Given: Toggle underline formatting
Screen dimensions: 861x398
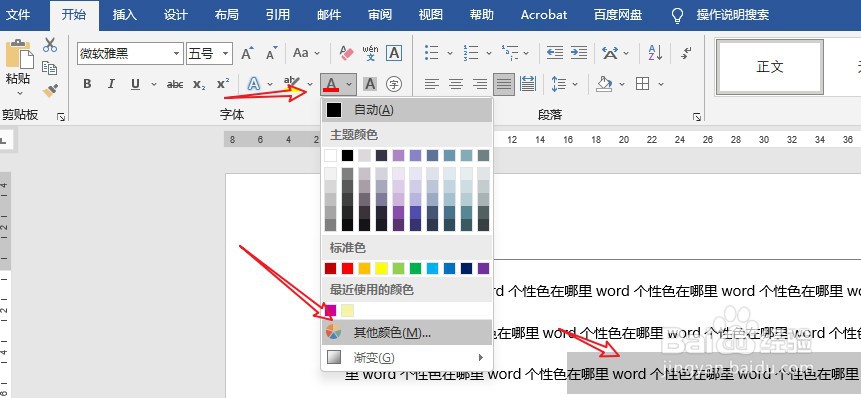Looking at the screenshot, I should pyautogui.click(x=136, y=84).
